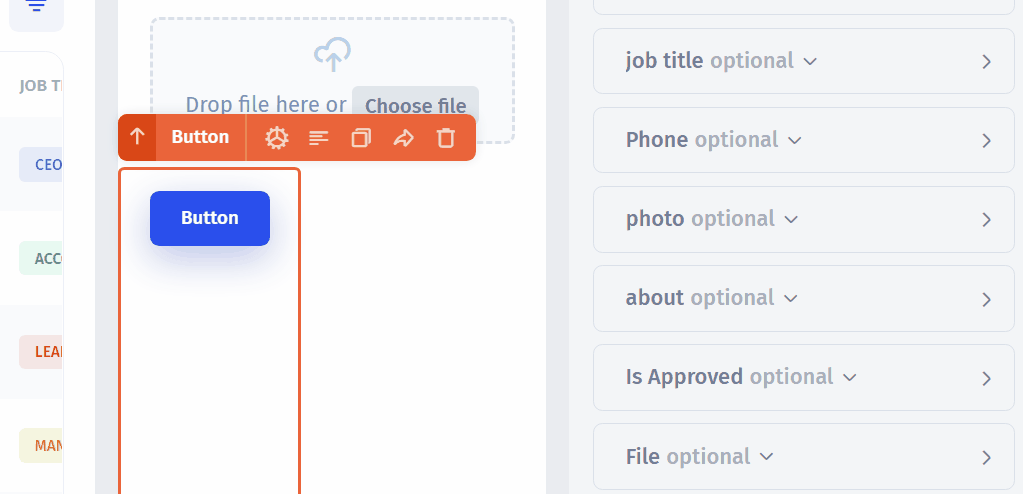Expand the about field row arrow
This screenshot has height=494, width=1023.
pos(986,299)
